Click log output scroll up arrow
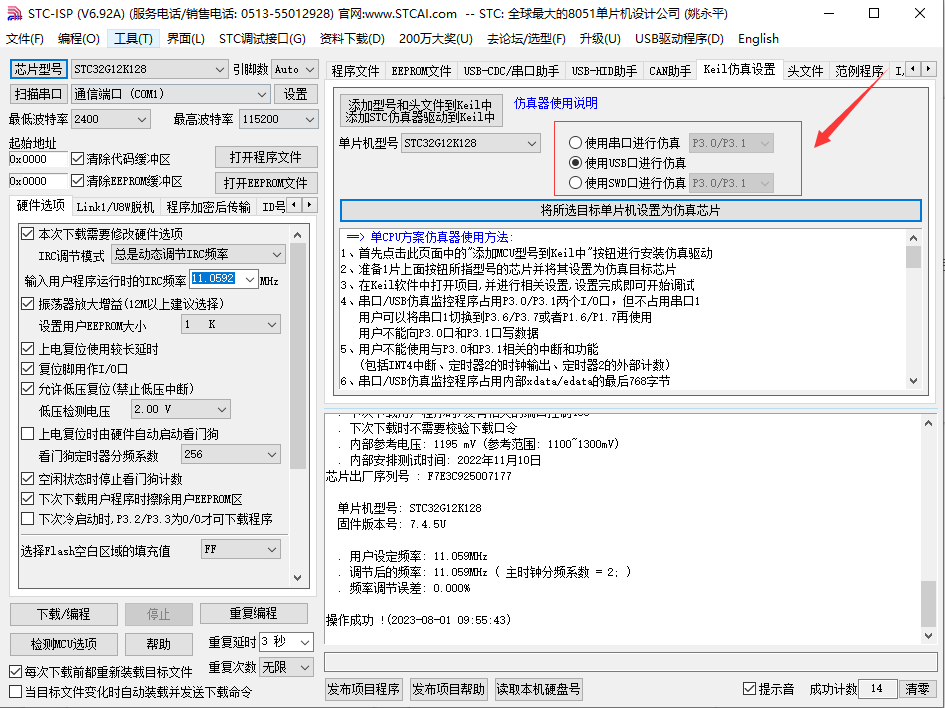945x708 pixels. [x=928, y=424]
